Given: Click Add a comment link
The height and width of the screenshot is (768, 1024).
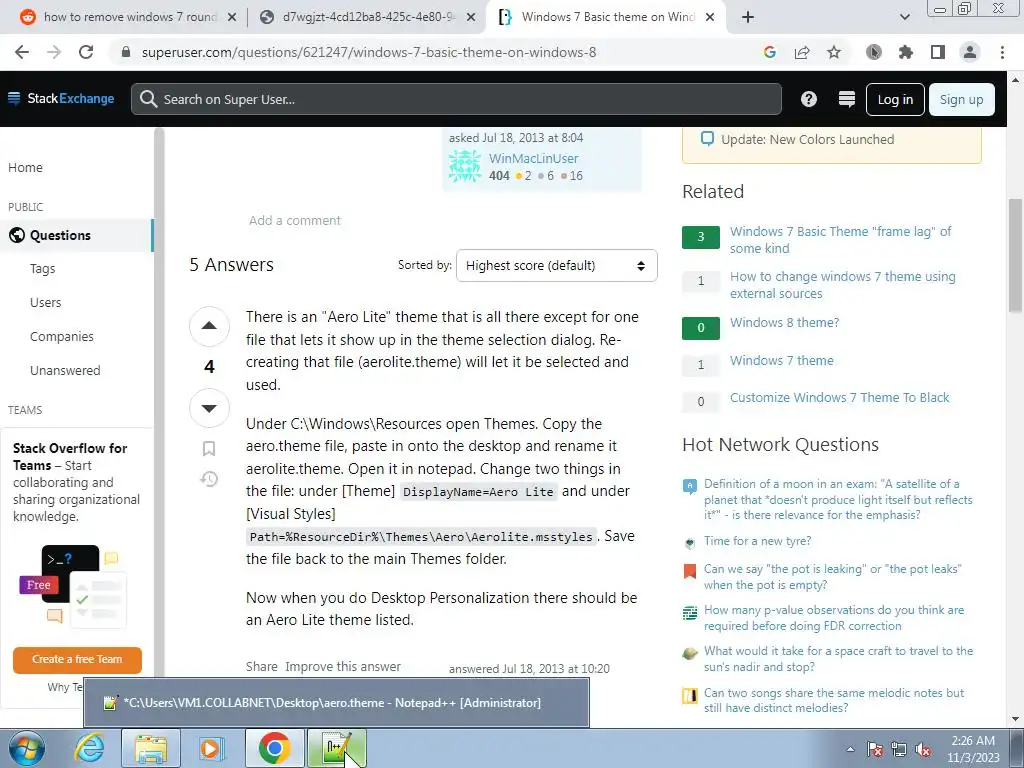Looking at the screenshot, I should [x=295, y=221].
